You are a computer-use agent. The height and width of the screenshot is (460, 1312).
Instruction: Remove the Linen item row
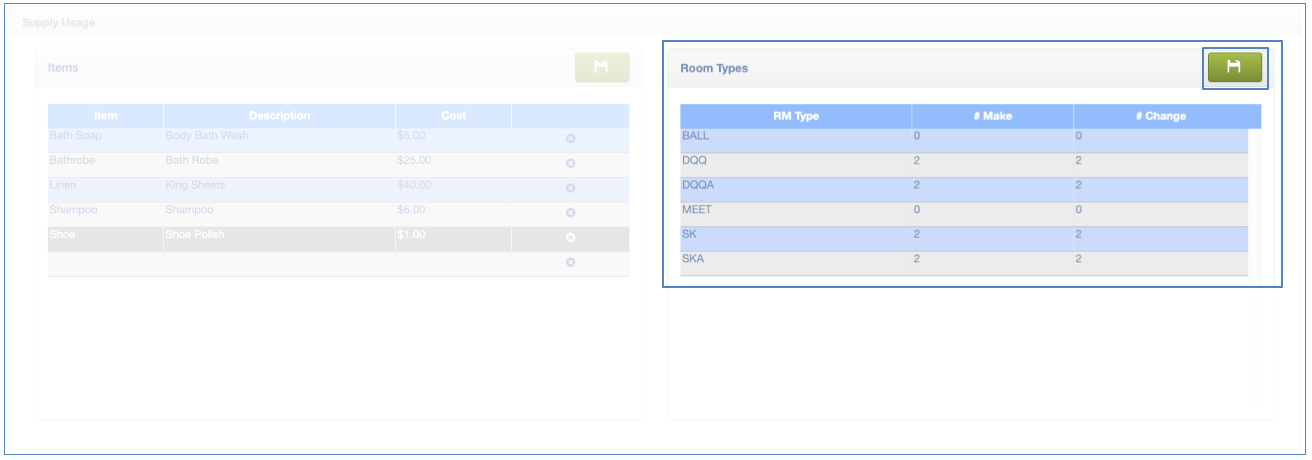570,188
